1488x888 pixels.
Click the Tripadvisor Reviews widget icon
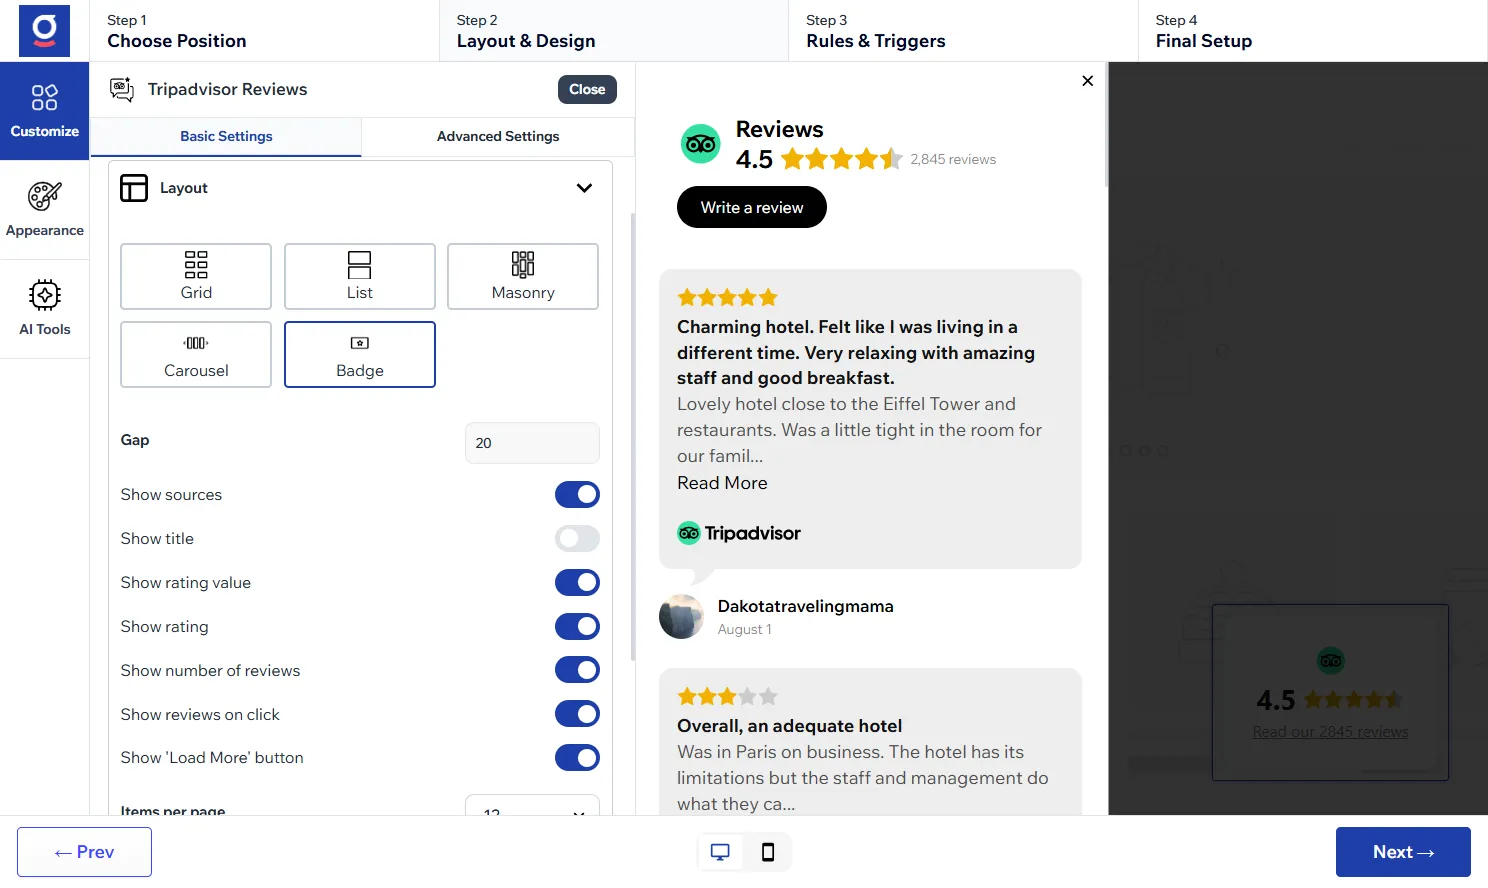tap(122, 89)
